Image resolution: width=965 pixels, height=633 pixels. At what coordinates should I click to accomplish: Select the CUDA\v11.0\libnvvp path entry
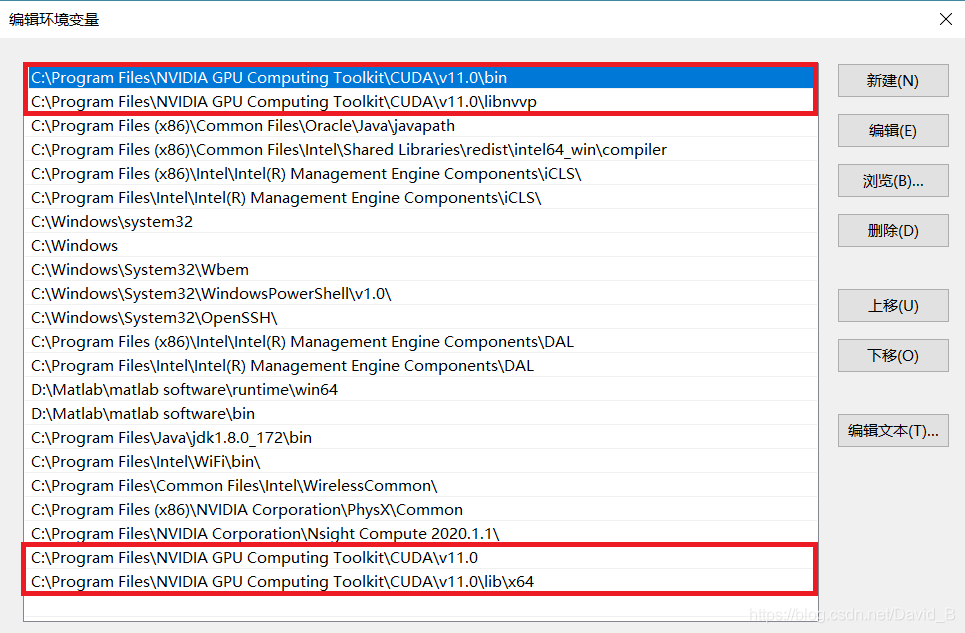[421, 102]
